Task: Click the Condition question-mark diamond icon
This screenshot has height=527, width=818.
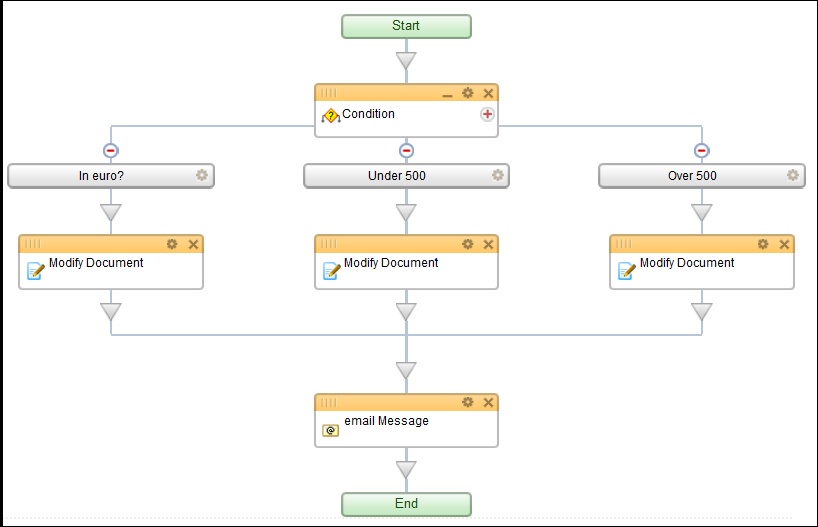Action: coord(331,115)
